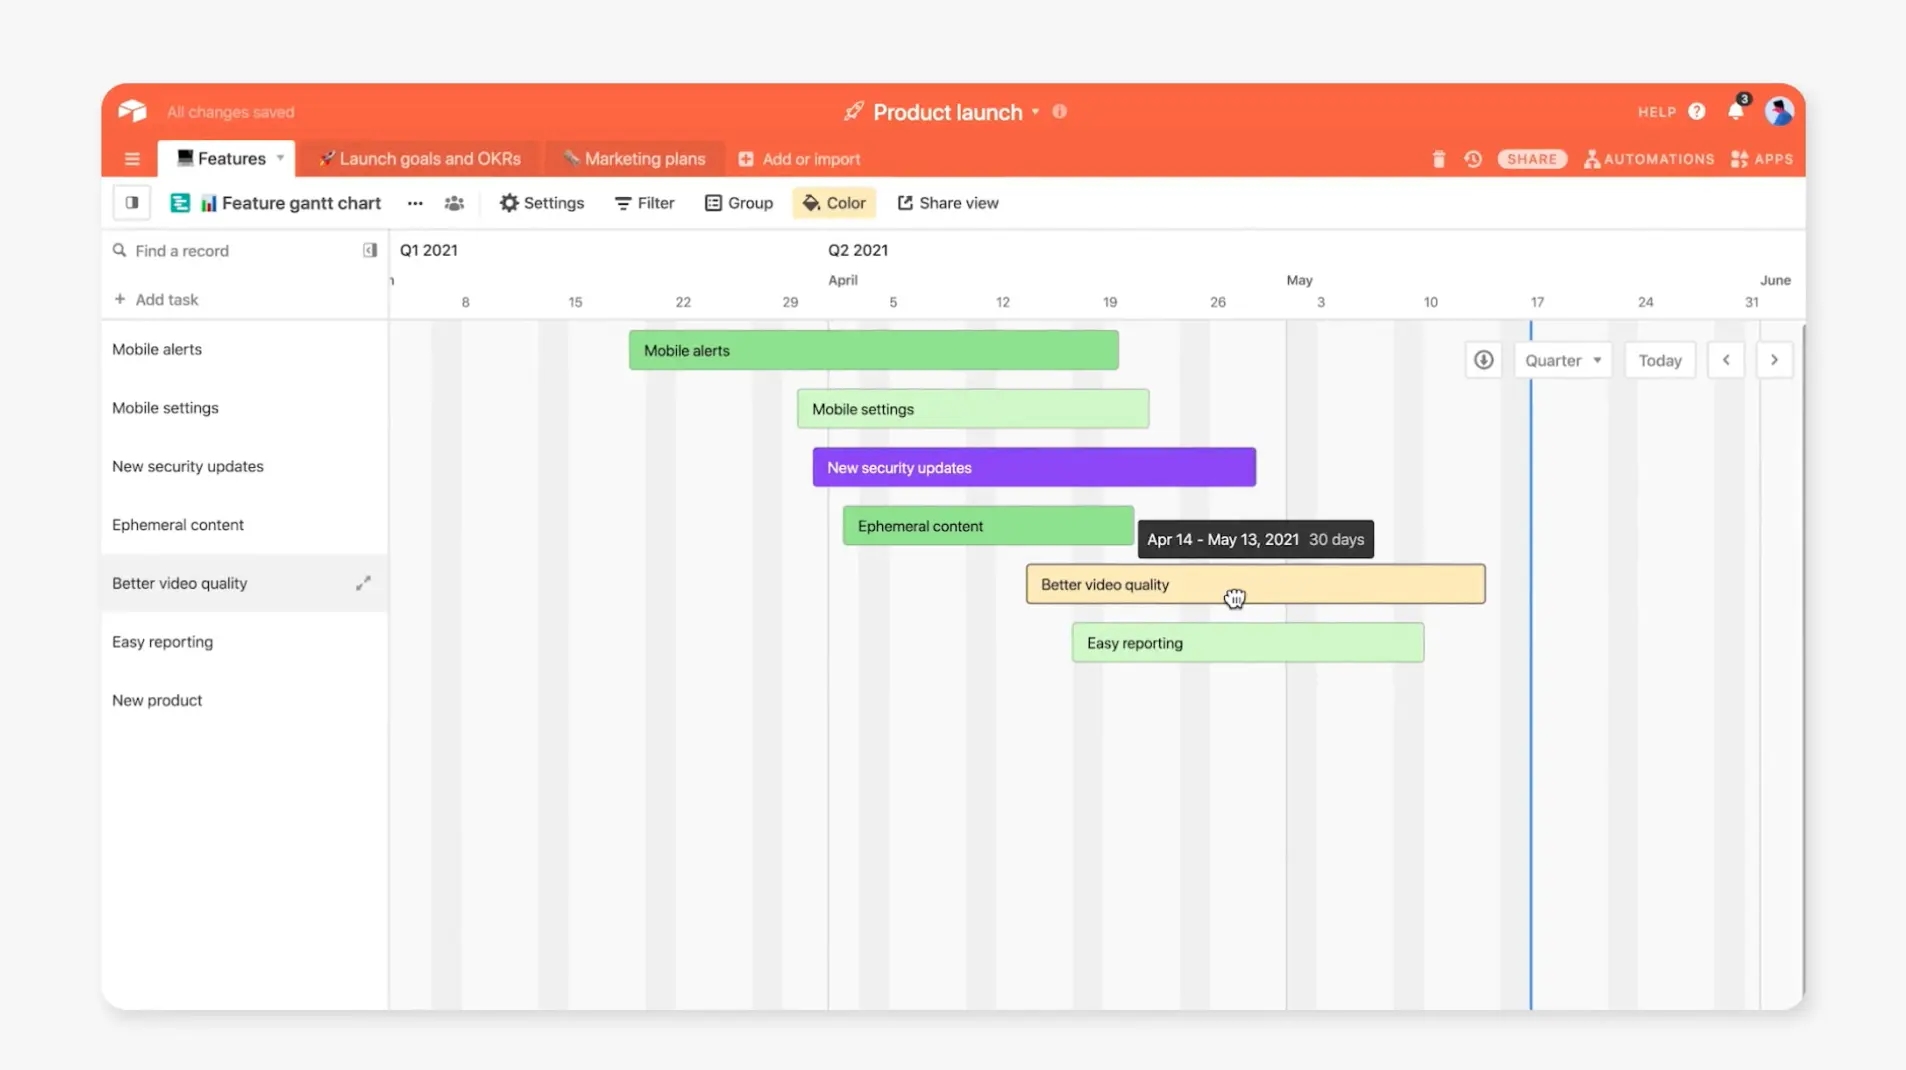
Task: Open the Automations panel
Action: point(1648,159)
